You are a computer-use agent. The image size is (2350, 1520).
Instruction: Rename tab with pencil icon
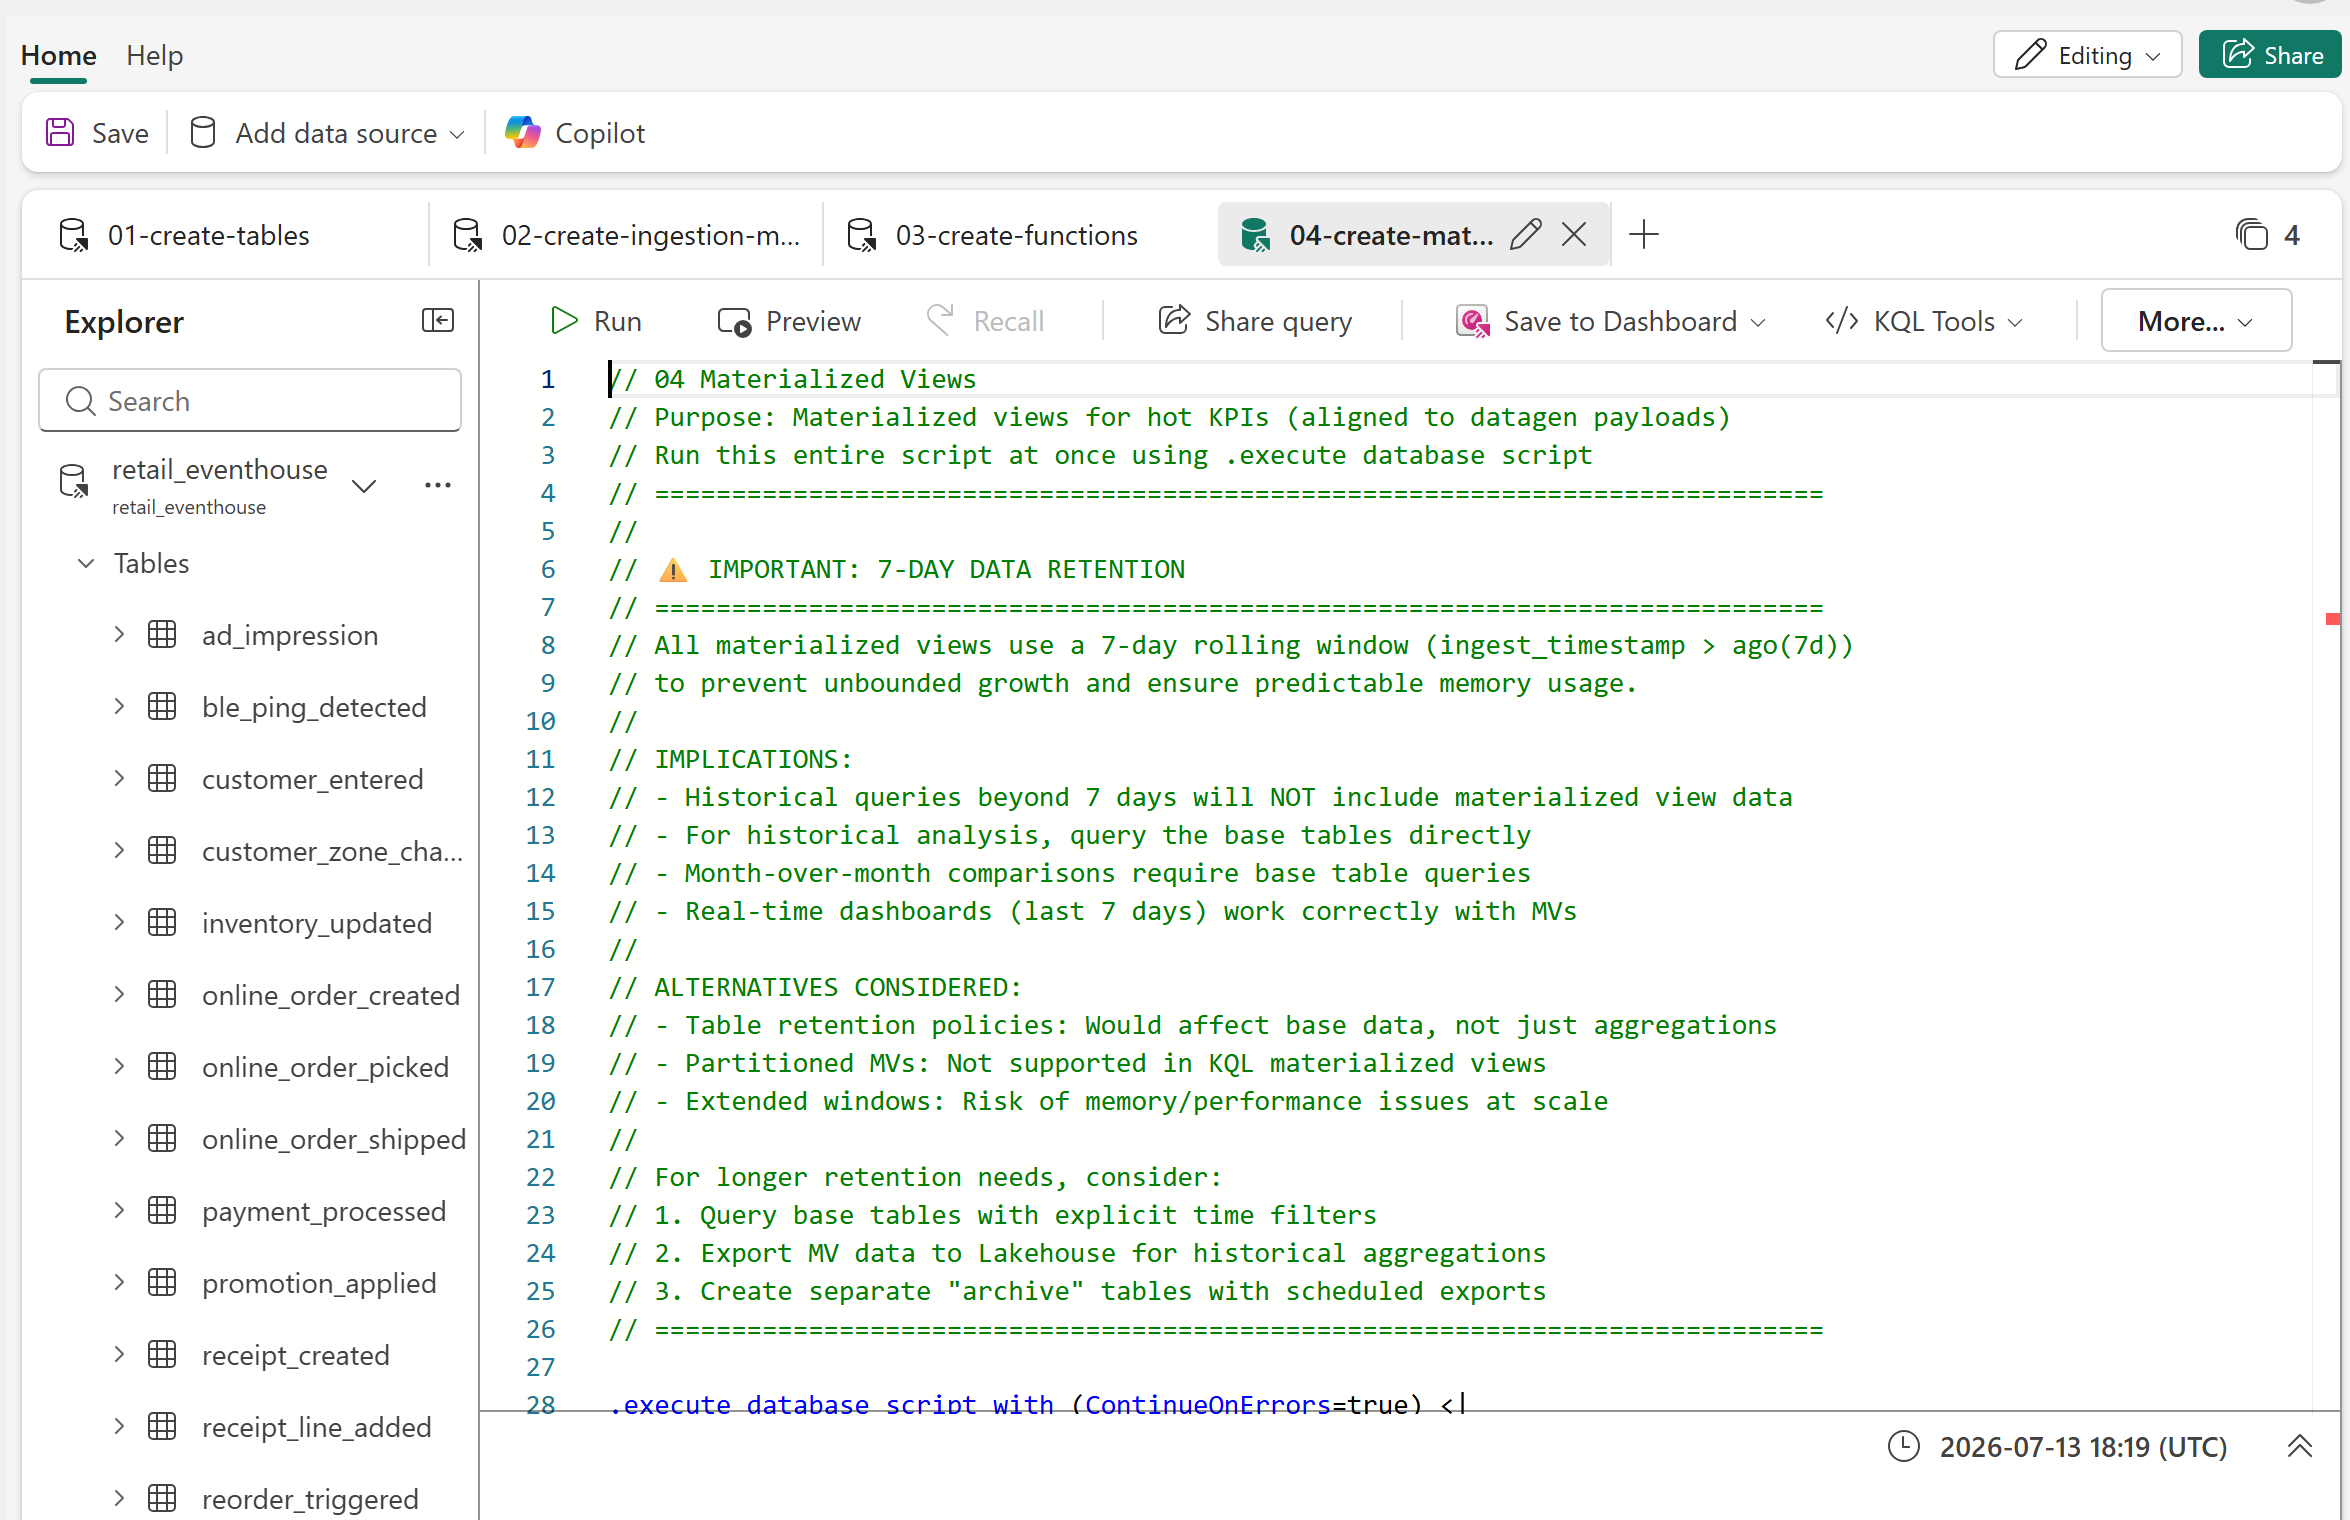pos(1526,235)
